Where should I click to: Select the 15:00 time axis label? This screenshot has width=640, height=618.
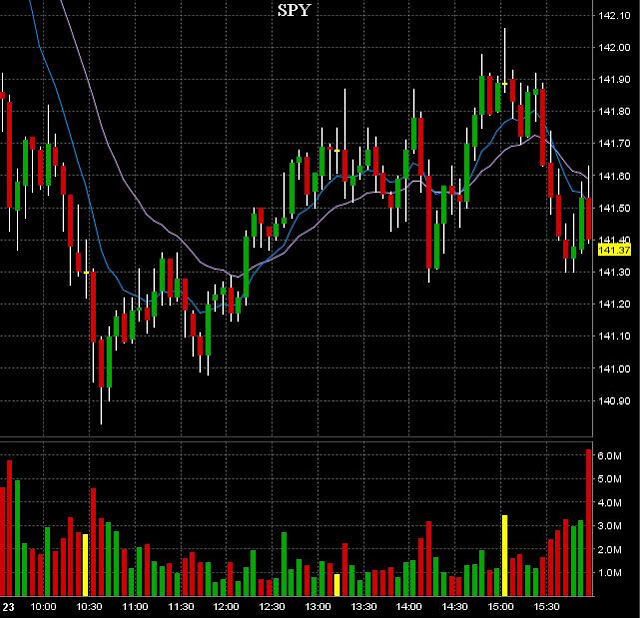(501, 607)
